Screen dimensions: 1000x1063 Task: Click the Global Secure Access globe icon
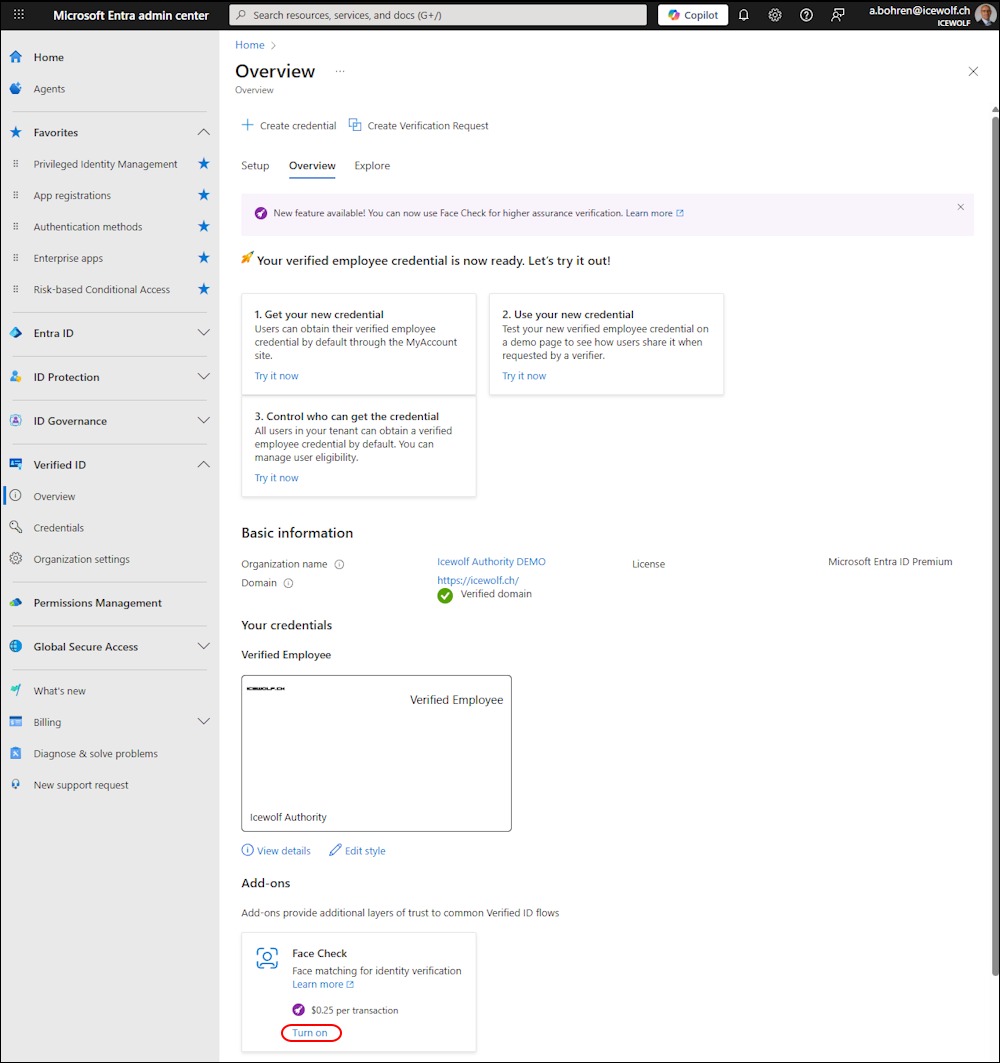[x=16, y=646]
